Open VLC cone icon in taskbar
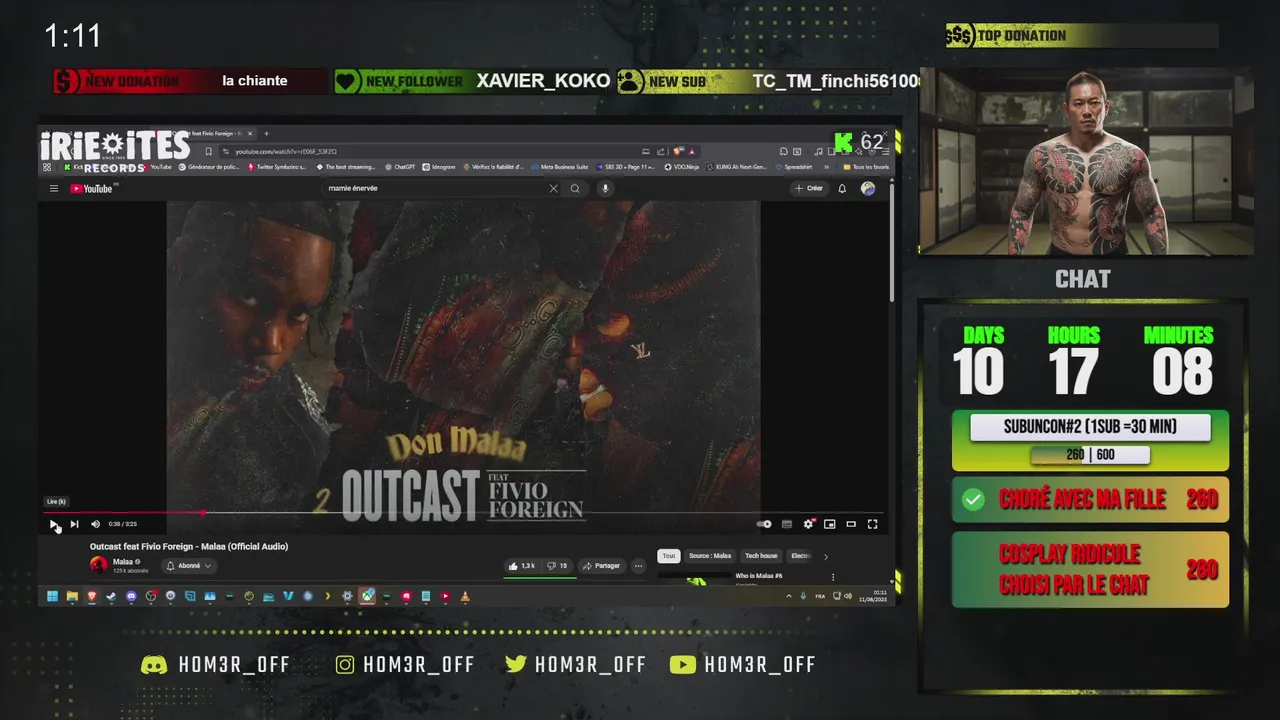 click(x=465, y=597)
